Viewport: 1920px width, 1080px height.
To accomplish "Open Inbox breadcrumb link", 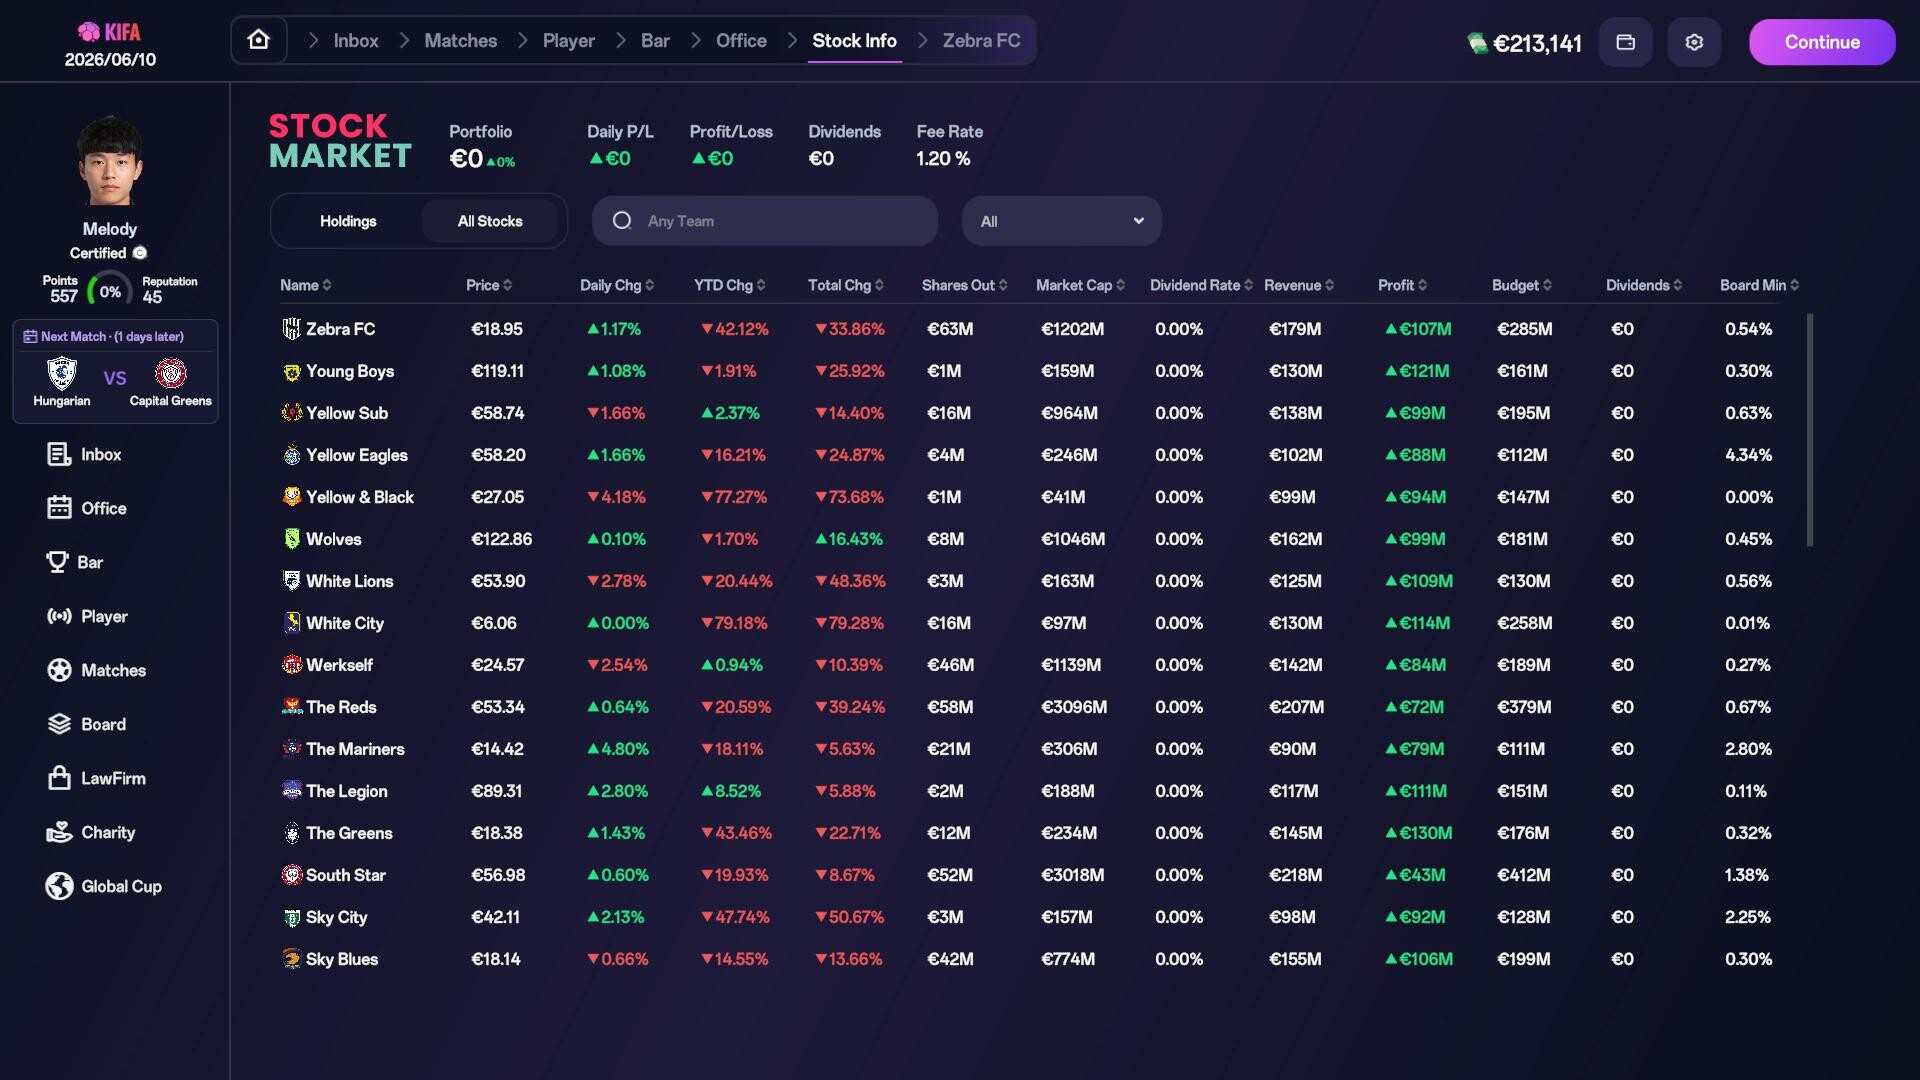I will click(356, 41).
